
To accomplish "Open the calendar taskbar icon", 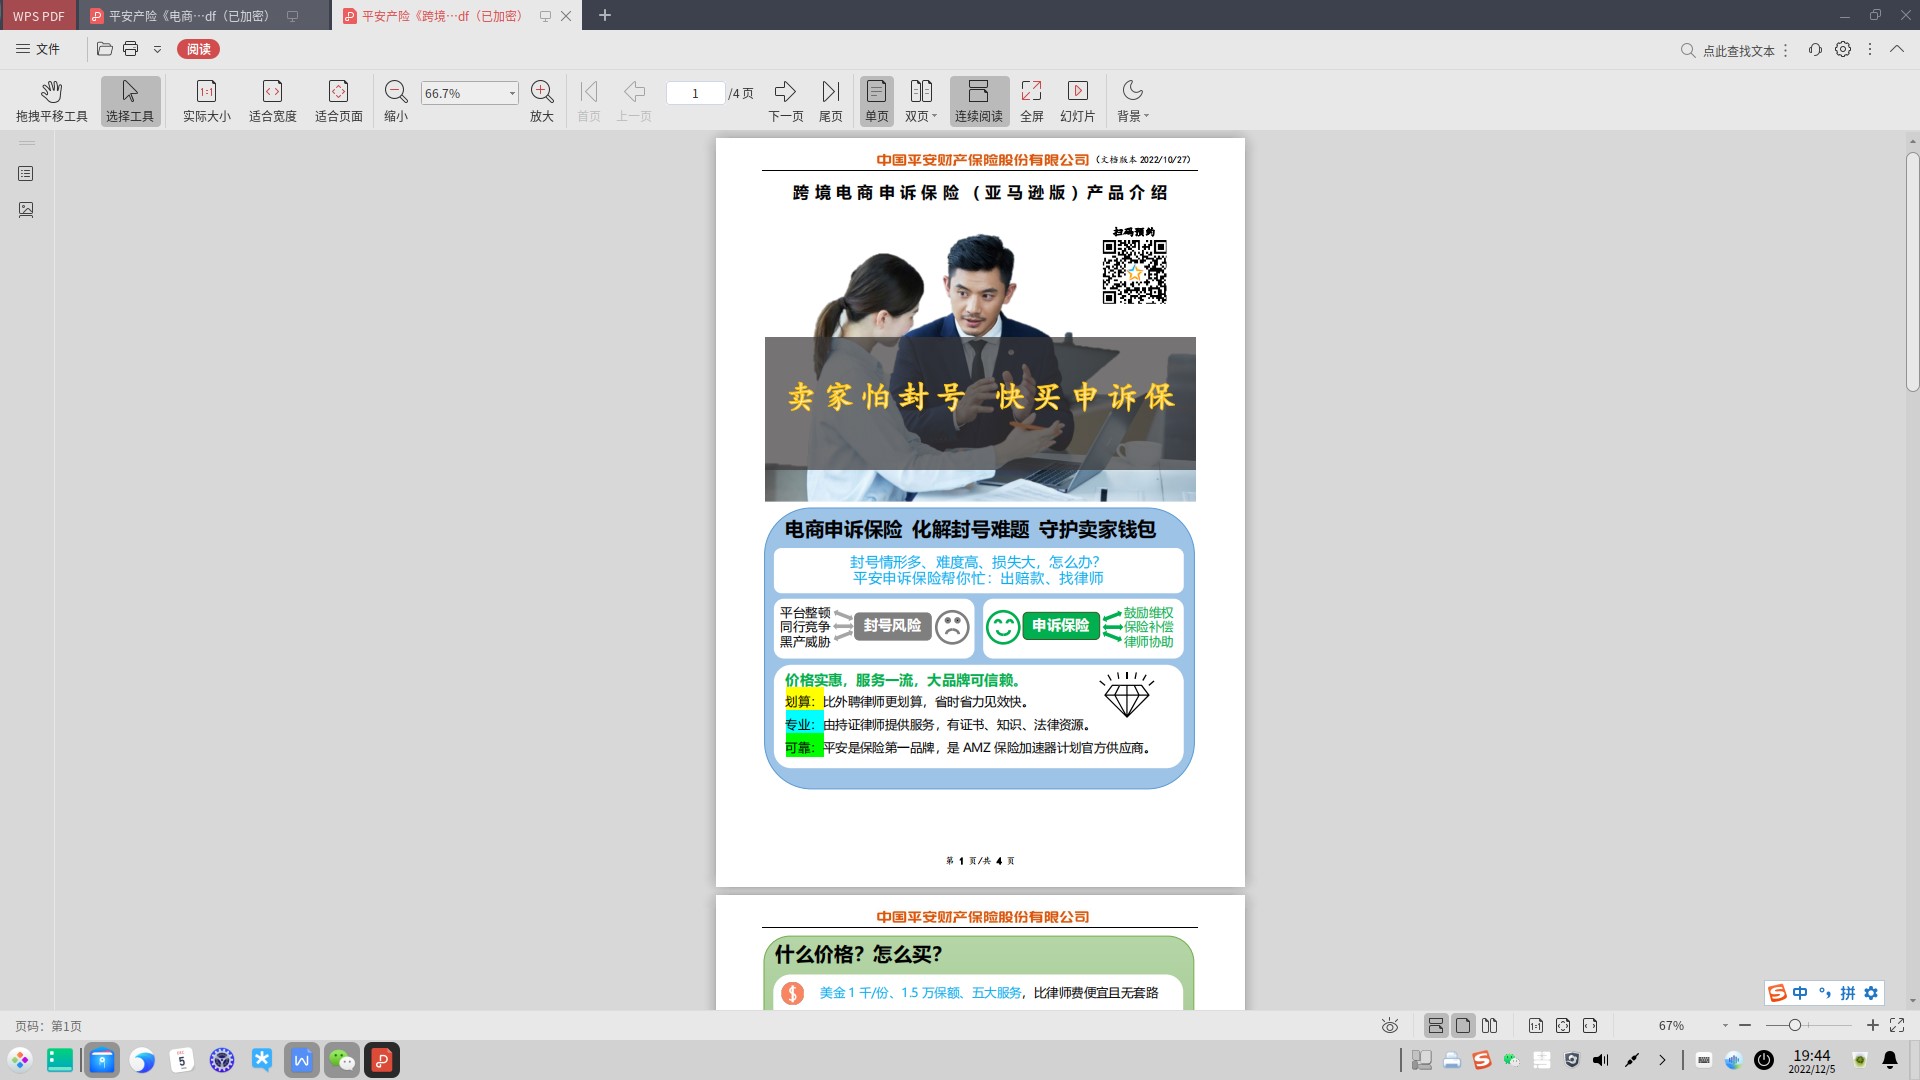I will (x=182, y=1060).
